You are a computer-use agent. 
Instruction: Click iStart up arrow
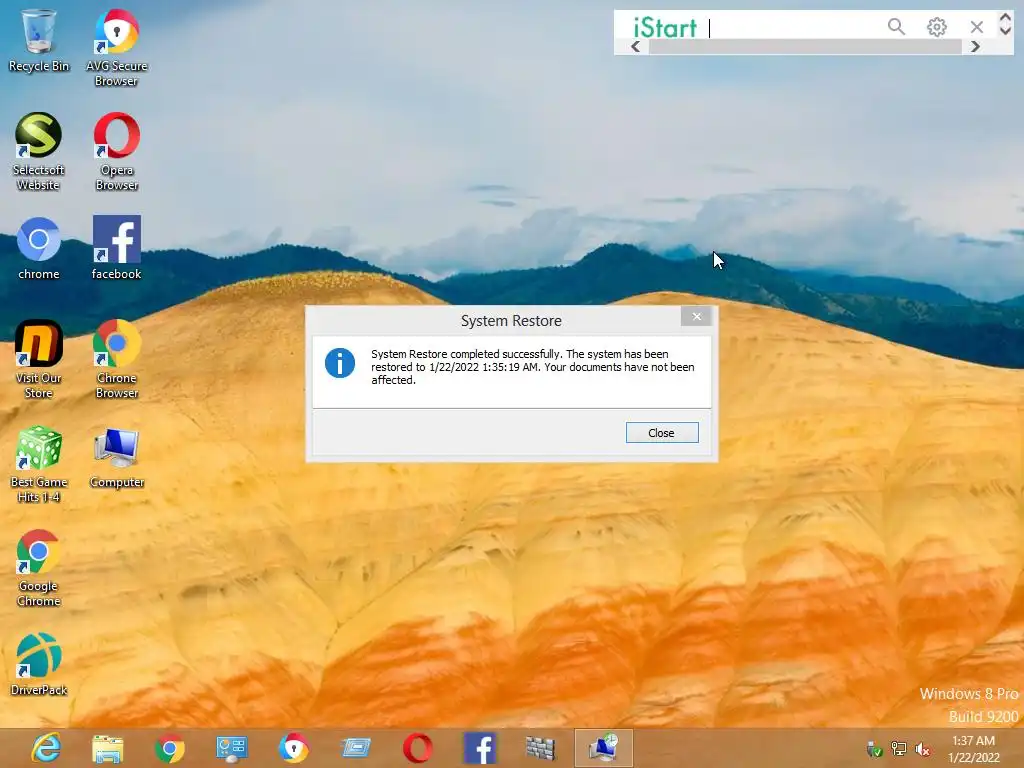[x=1005, y=18]
